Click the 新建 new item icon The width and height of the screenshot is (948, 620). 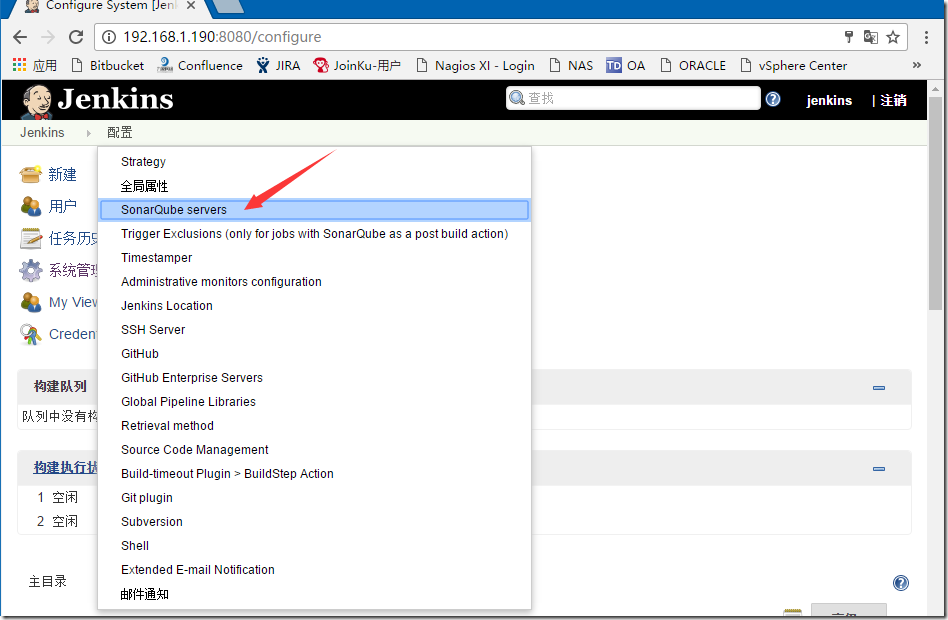(30, 174)
